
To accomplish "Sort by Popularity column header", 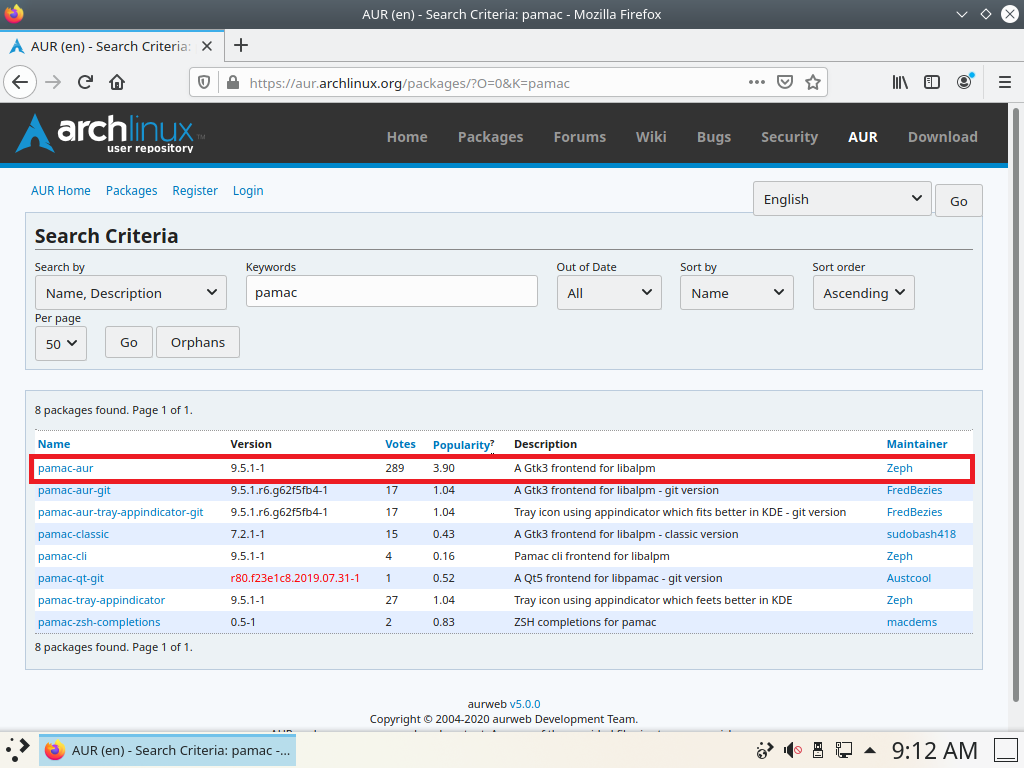I will [x=461, y=445].
